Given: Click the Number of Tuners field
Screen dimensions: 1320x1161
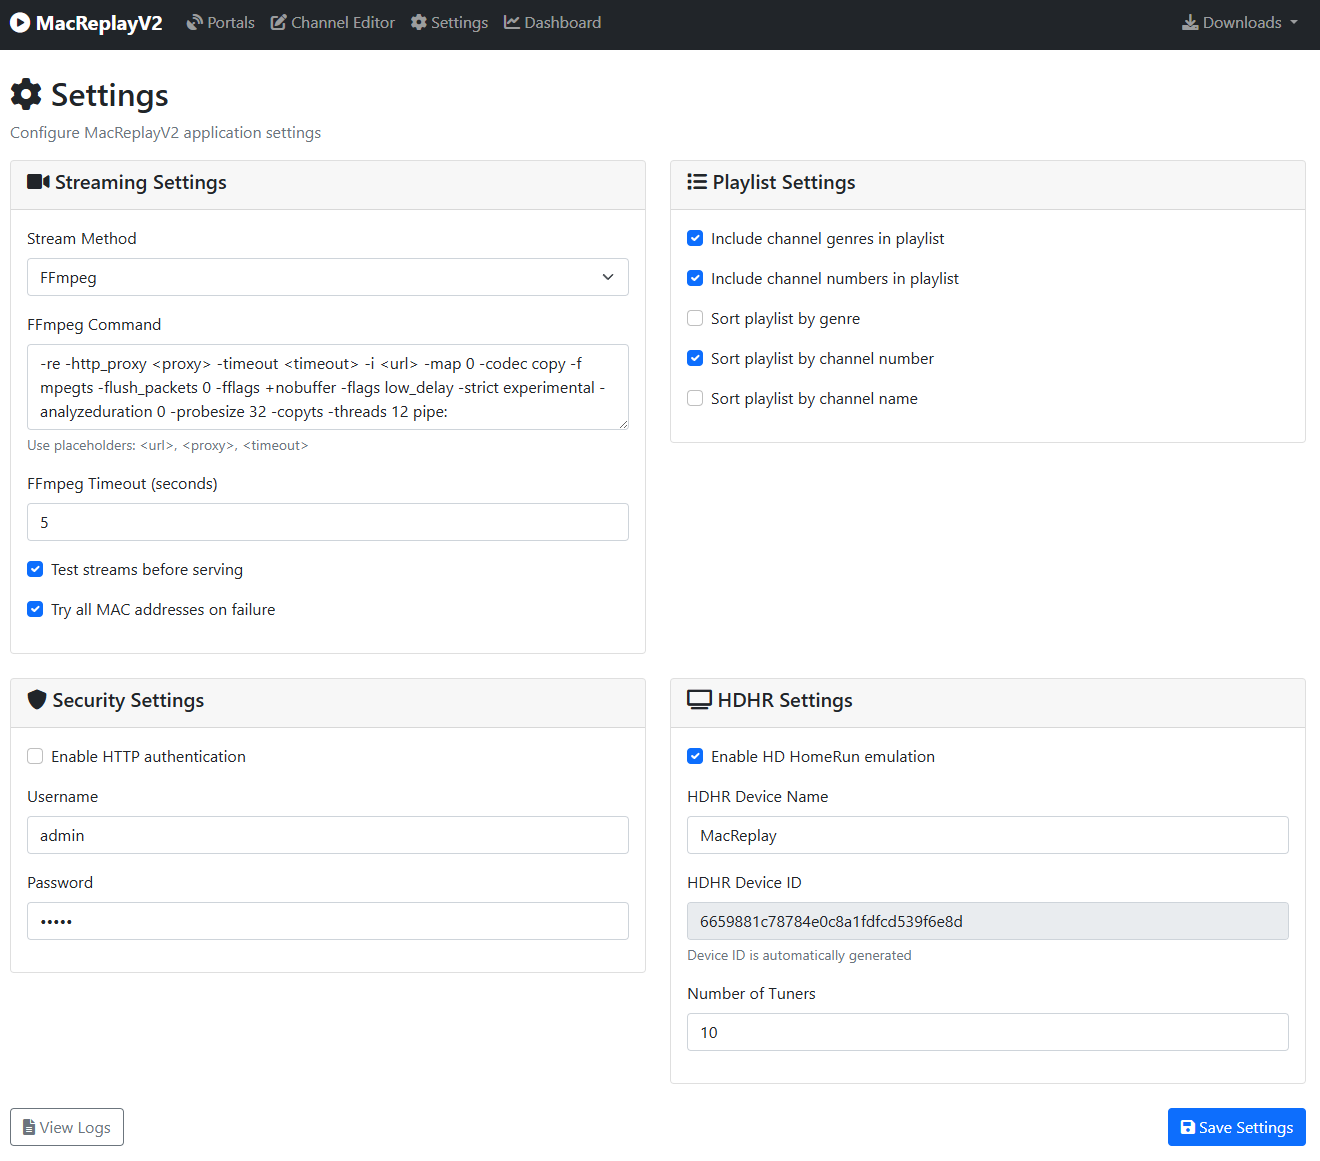Looking at the screenshot, I should tap(988, 1032).
